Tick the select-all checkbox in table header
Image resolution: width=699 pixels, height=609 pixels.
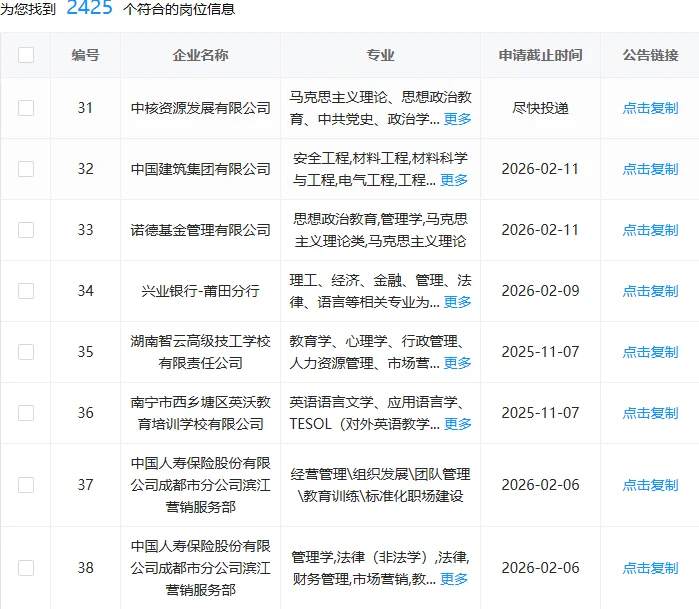point(26,55)
